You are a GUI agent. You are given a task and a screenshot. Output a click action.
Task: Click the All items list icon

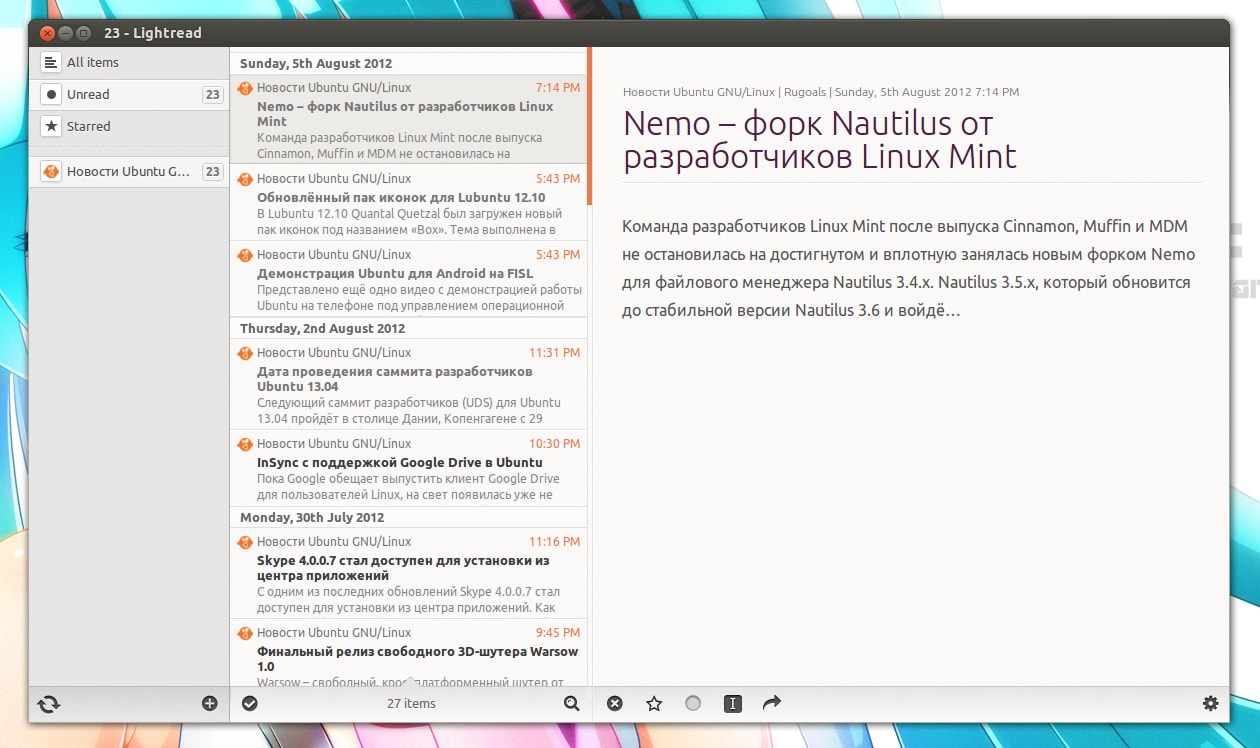pos(51,62)
